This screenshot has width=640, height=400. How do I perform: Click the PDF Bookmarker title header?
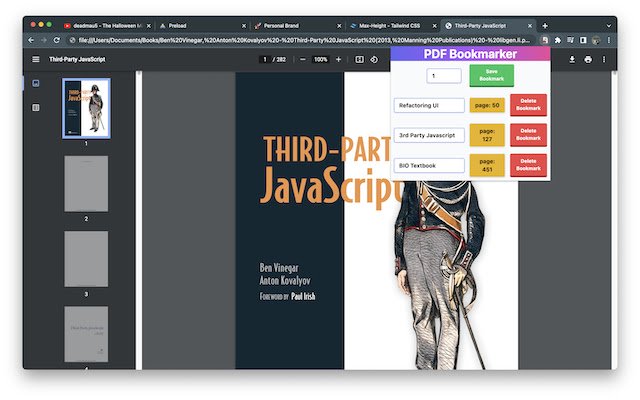click(x=470, y=54)
